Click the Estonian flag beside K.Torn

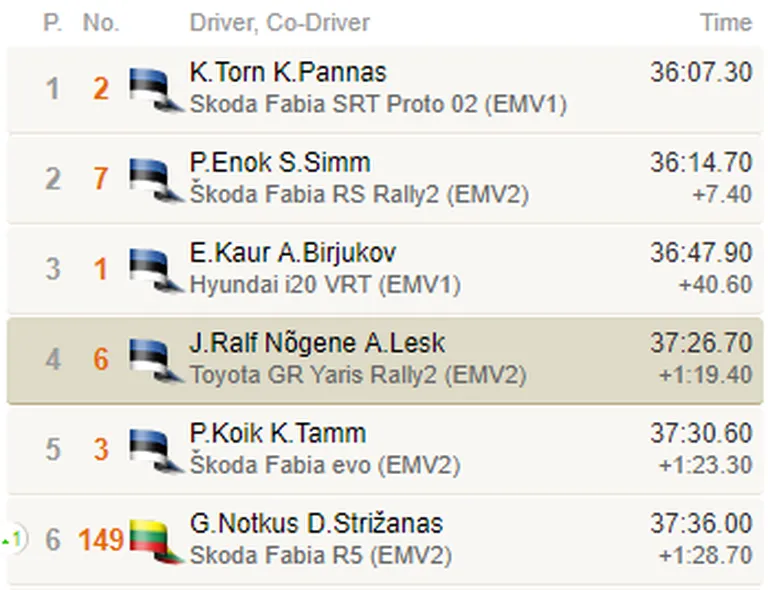click(157, 91)
